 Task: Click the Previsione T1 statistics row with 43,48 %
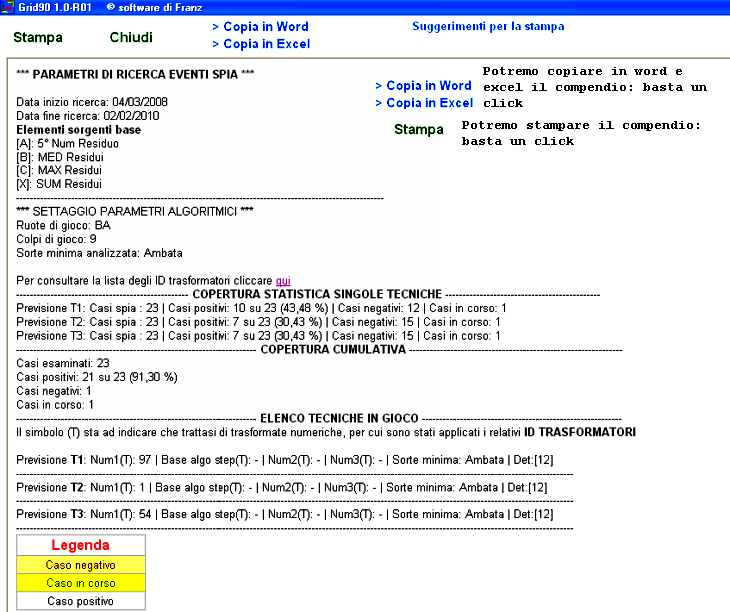[261, 308]
